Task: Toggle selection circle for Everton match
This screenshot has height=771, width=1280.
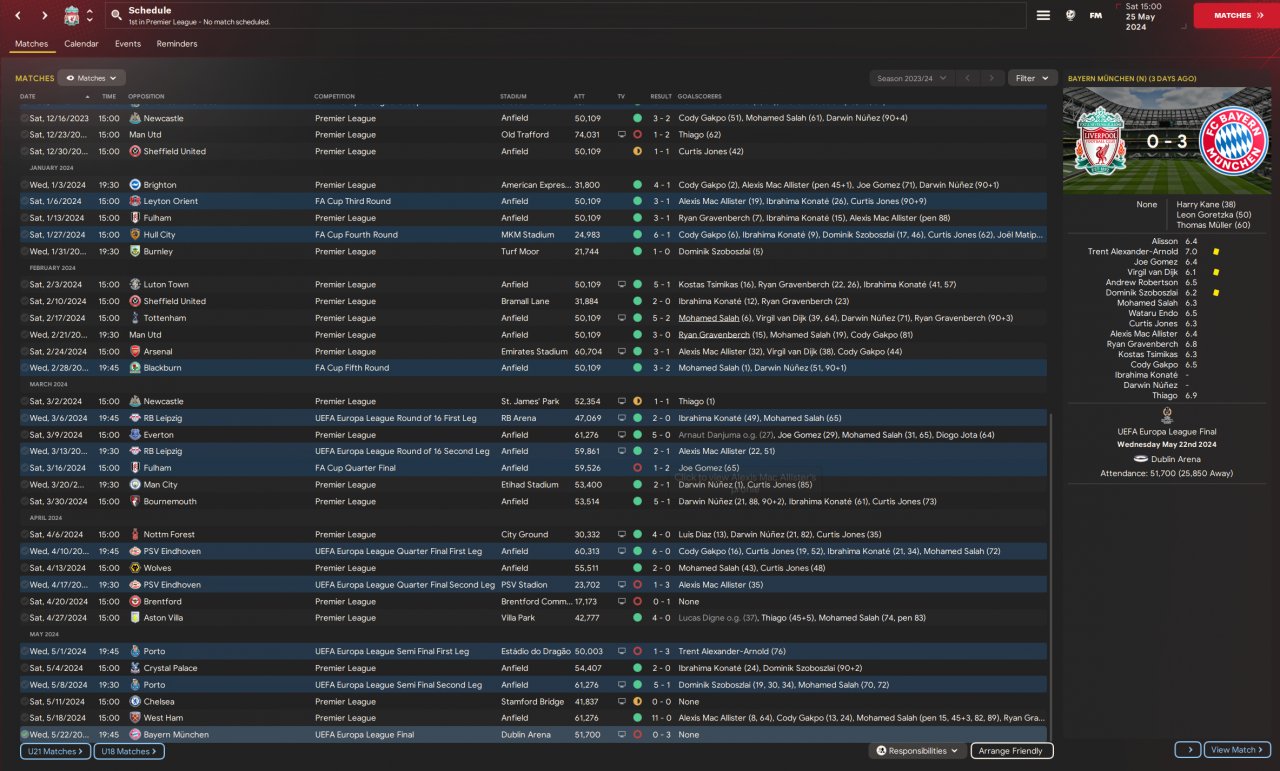Action: (24, 435)
